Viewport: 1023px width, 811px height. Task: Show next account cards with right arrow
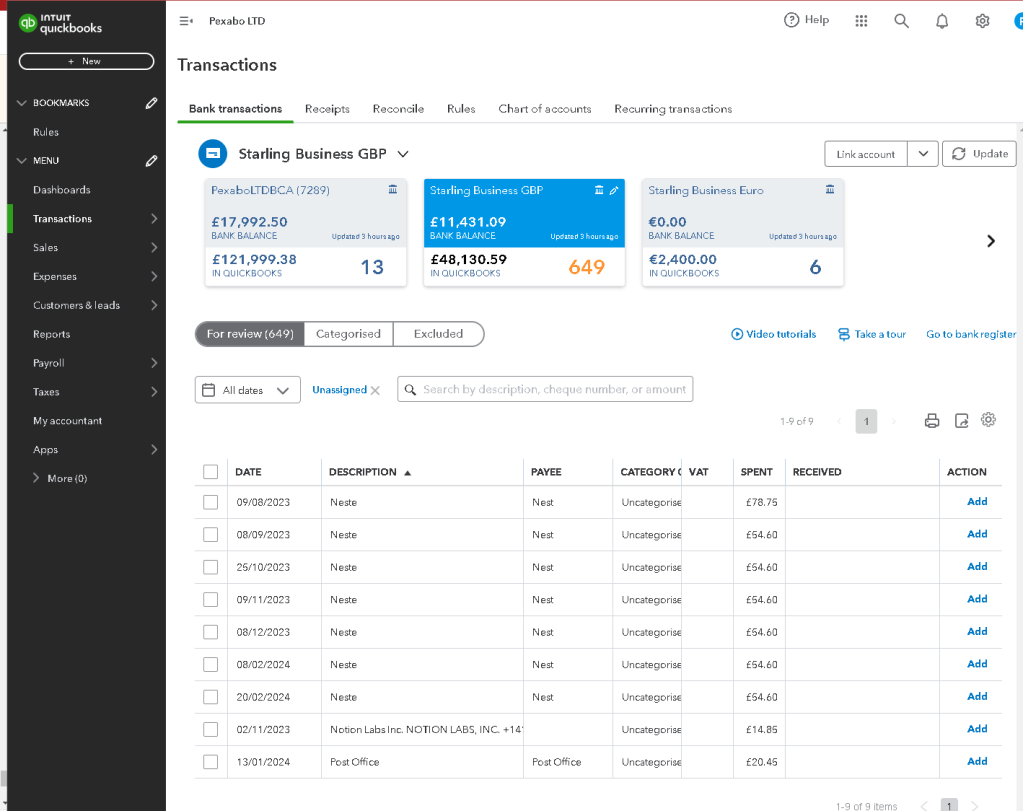click(991, 241)
